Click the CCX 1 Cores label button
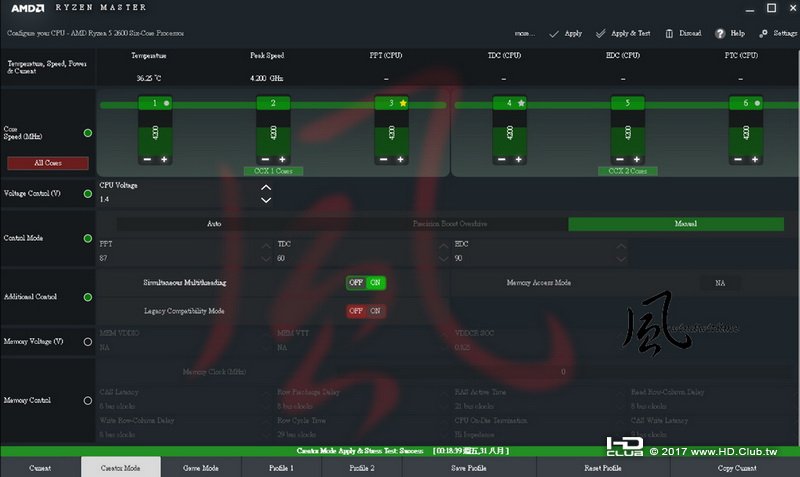The image size is (800, 477). click(x=273, y=171)
